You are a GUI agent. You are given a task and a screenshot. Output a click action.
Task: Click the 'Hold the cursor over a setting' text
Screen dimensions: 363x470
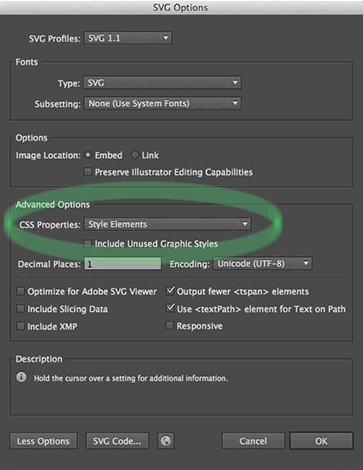point(131,378)
